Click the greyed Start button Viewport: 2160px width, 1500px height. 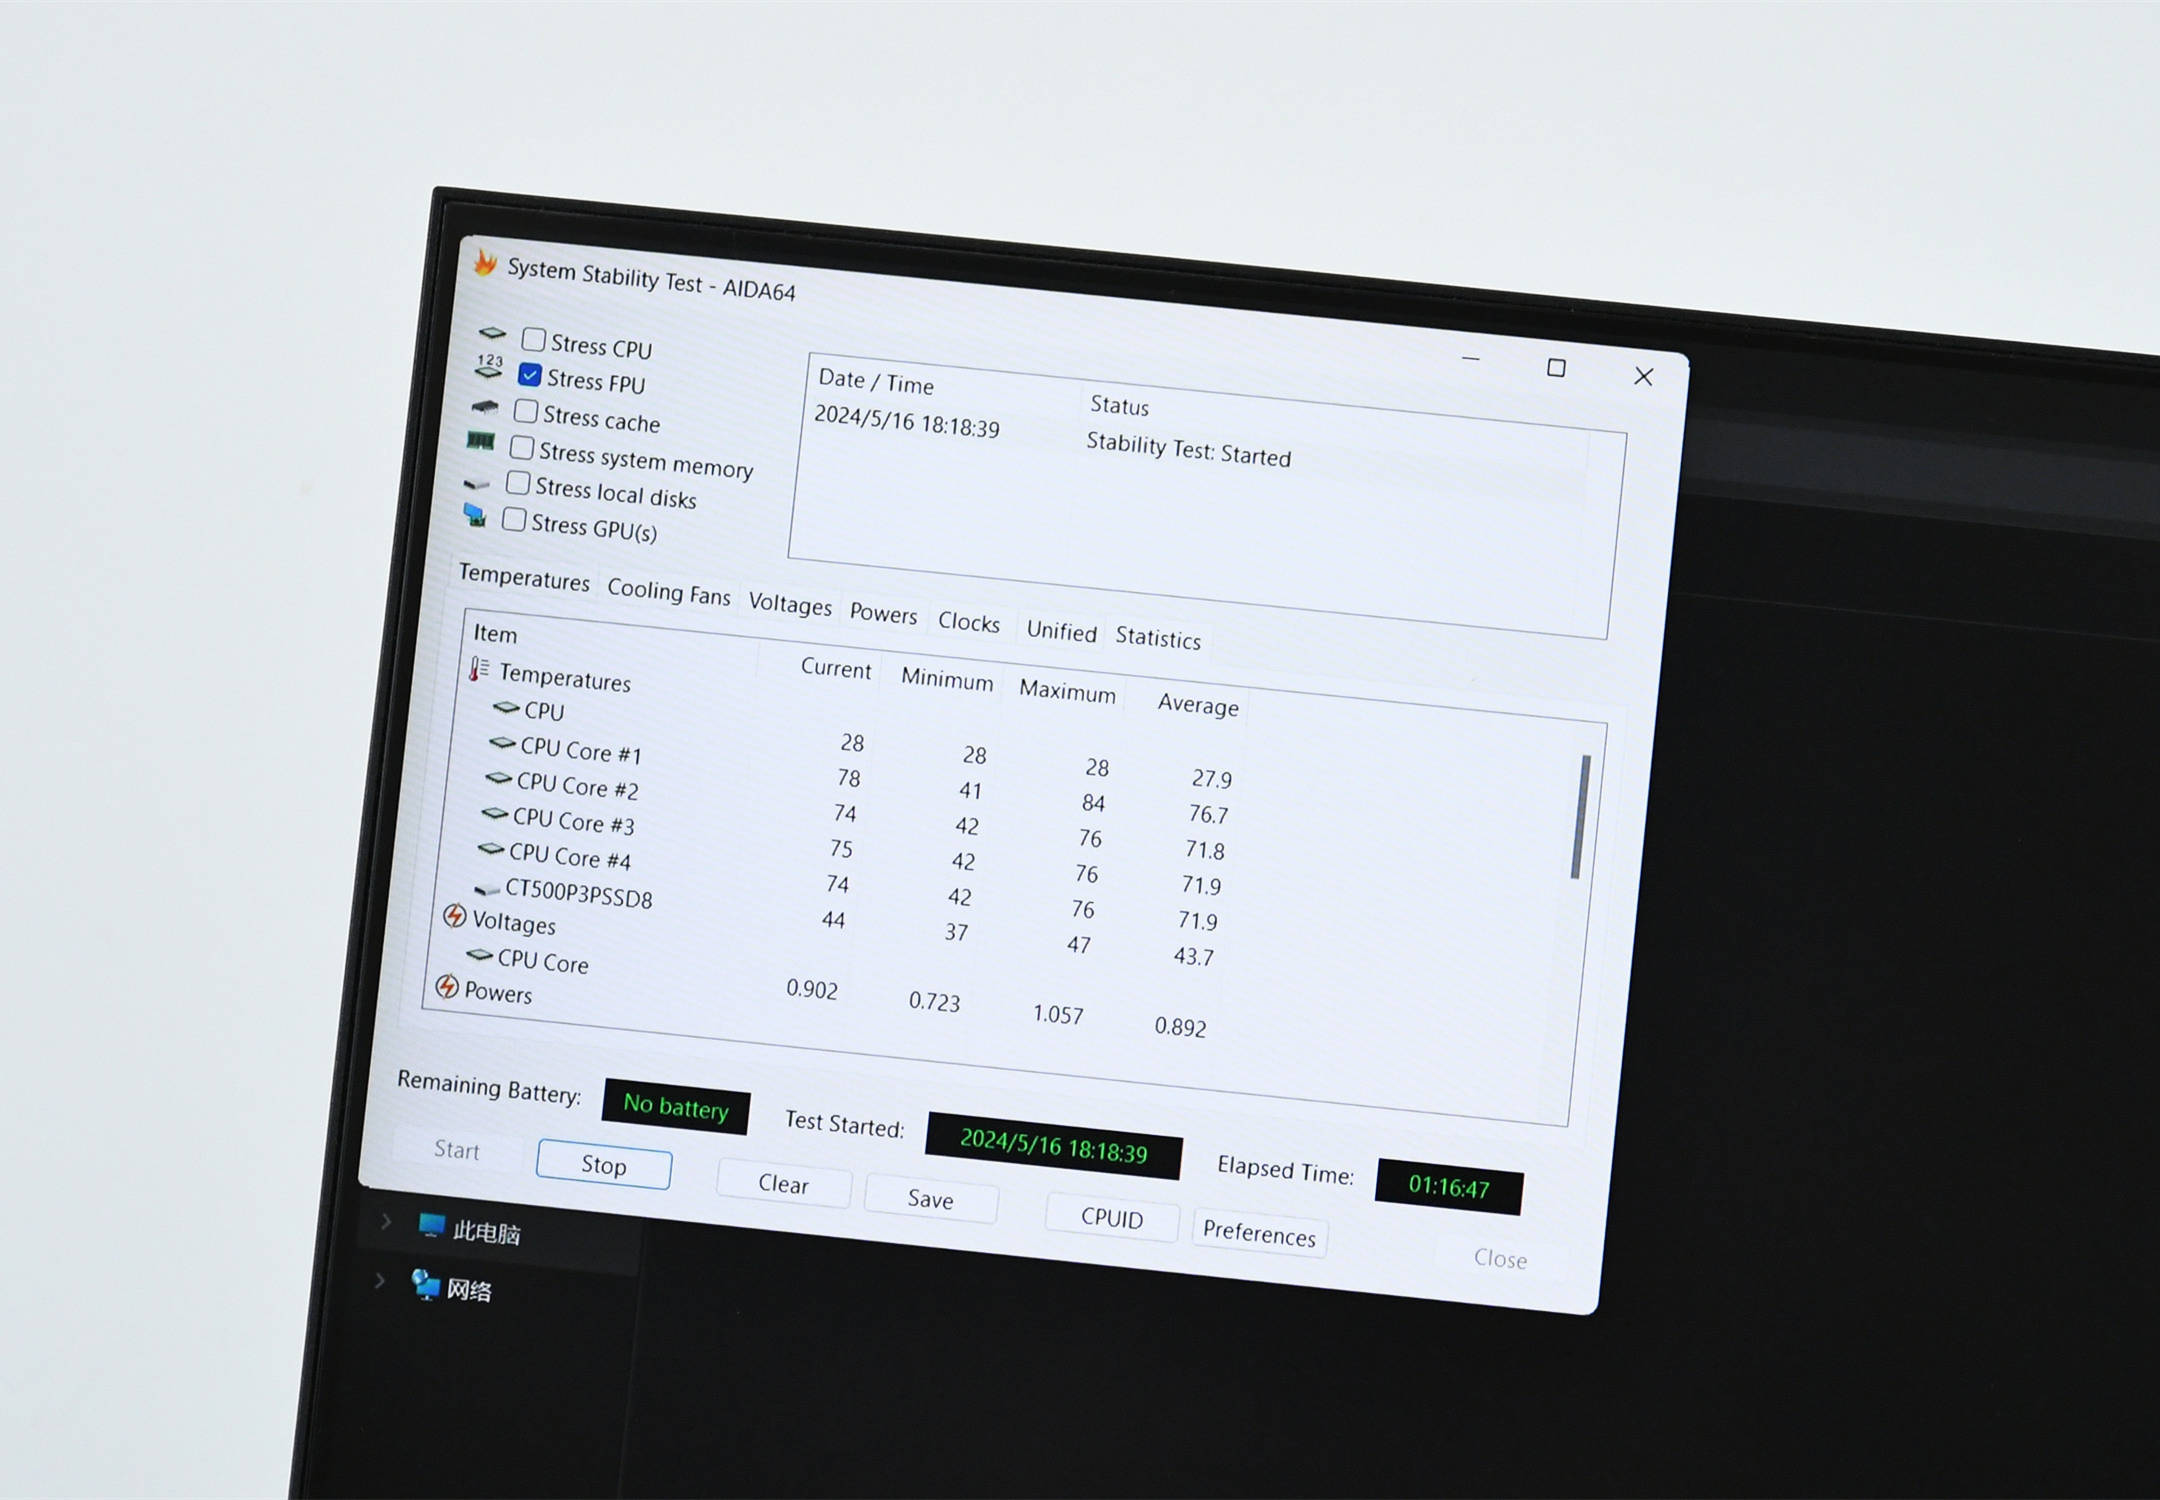pyautogui.click(x=457, y=1150)
